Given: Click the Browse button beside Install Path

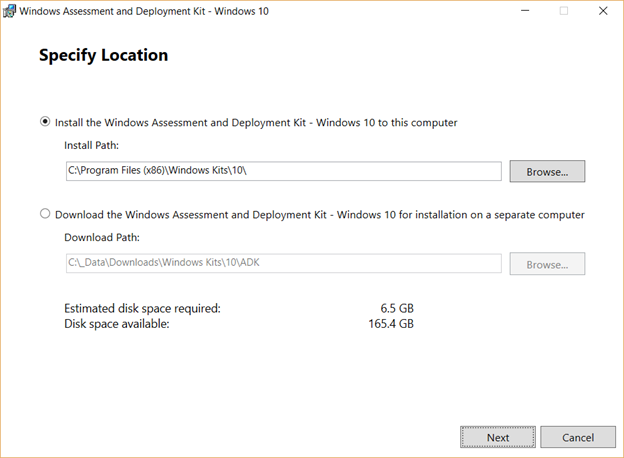Looking at the screenshot, I should click(x=547, y=172).
